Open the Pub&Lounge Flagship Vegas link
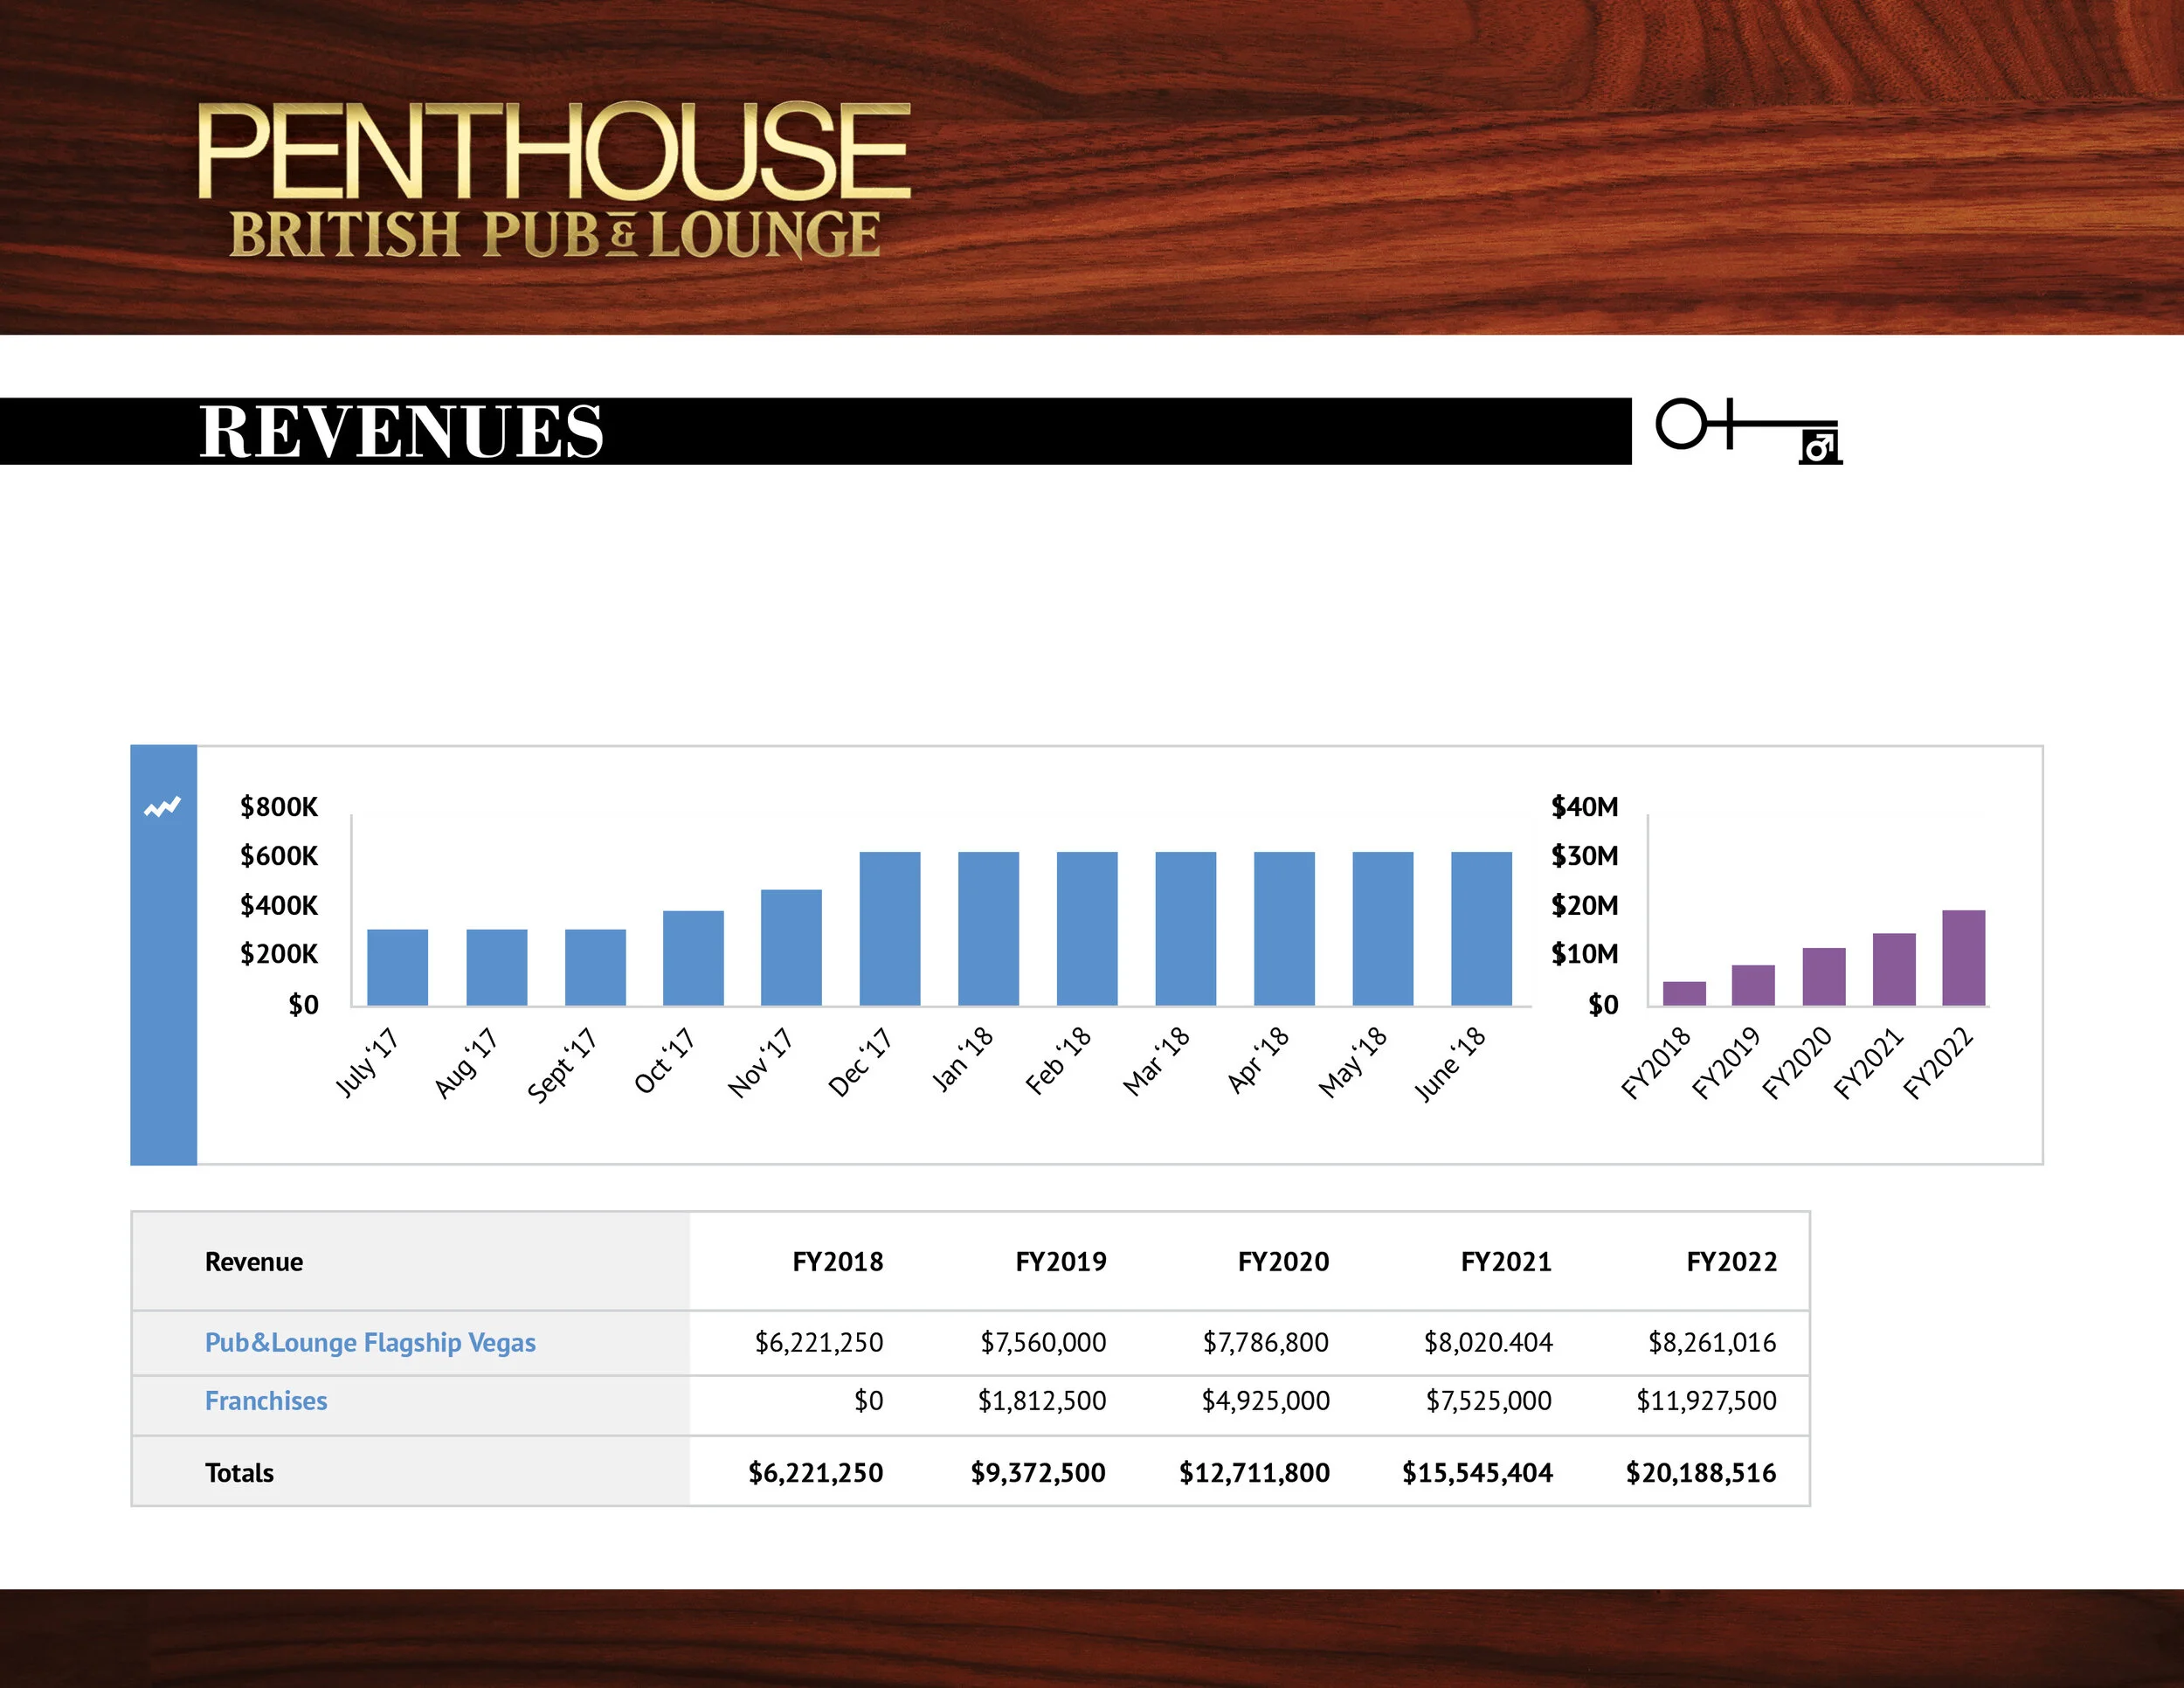 point(370,1343)
